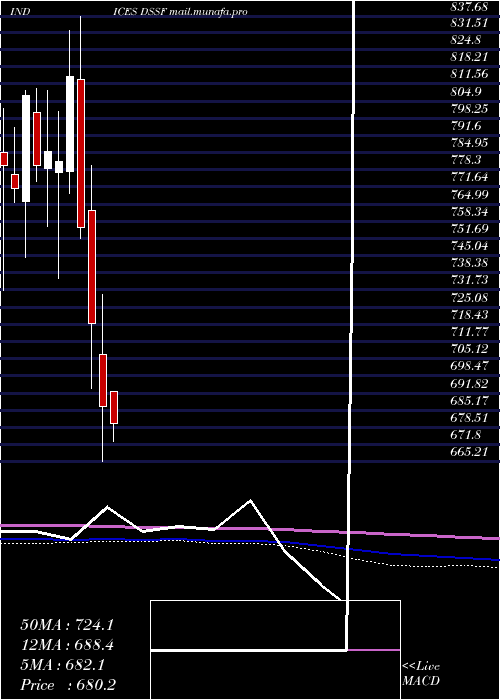
Task: Select the 824.8 price level label
Action: [x=466, y=40]
